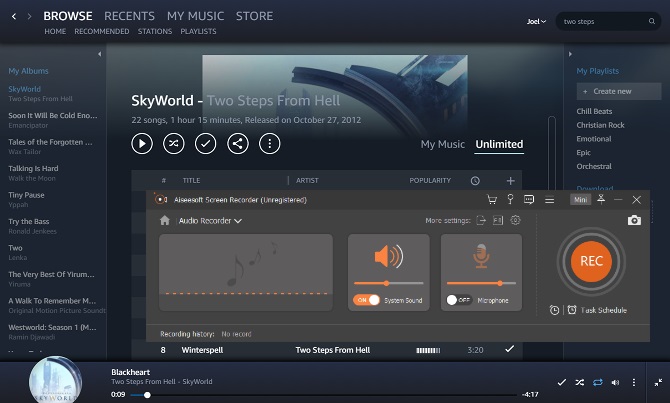Mute the player volume
The width and height of the screenshot is (670, 403).
pyautogui.click(x=615, y=382)
